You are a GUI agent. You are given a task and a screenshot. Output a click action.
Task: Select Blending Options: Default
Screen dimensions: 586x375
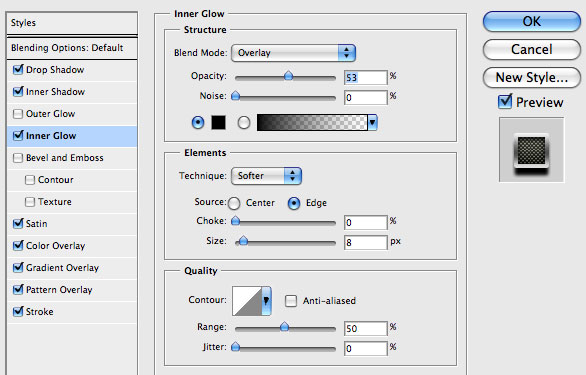click(72, 48)
